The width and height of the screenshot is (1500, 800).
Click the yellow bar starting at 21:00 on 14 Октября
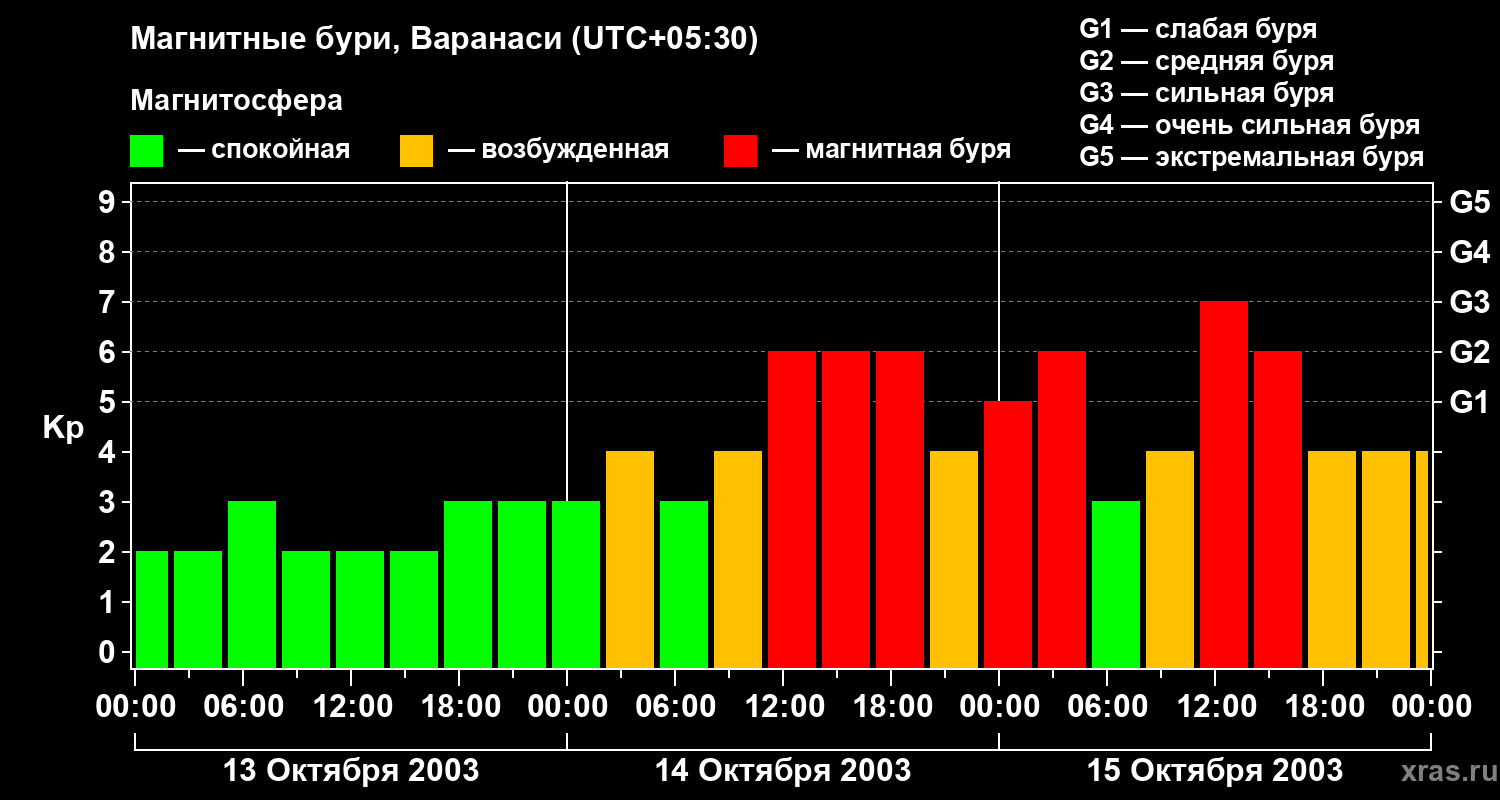point(954,559)
